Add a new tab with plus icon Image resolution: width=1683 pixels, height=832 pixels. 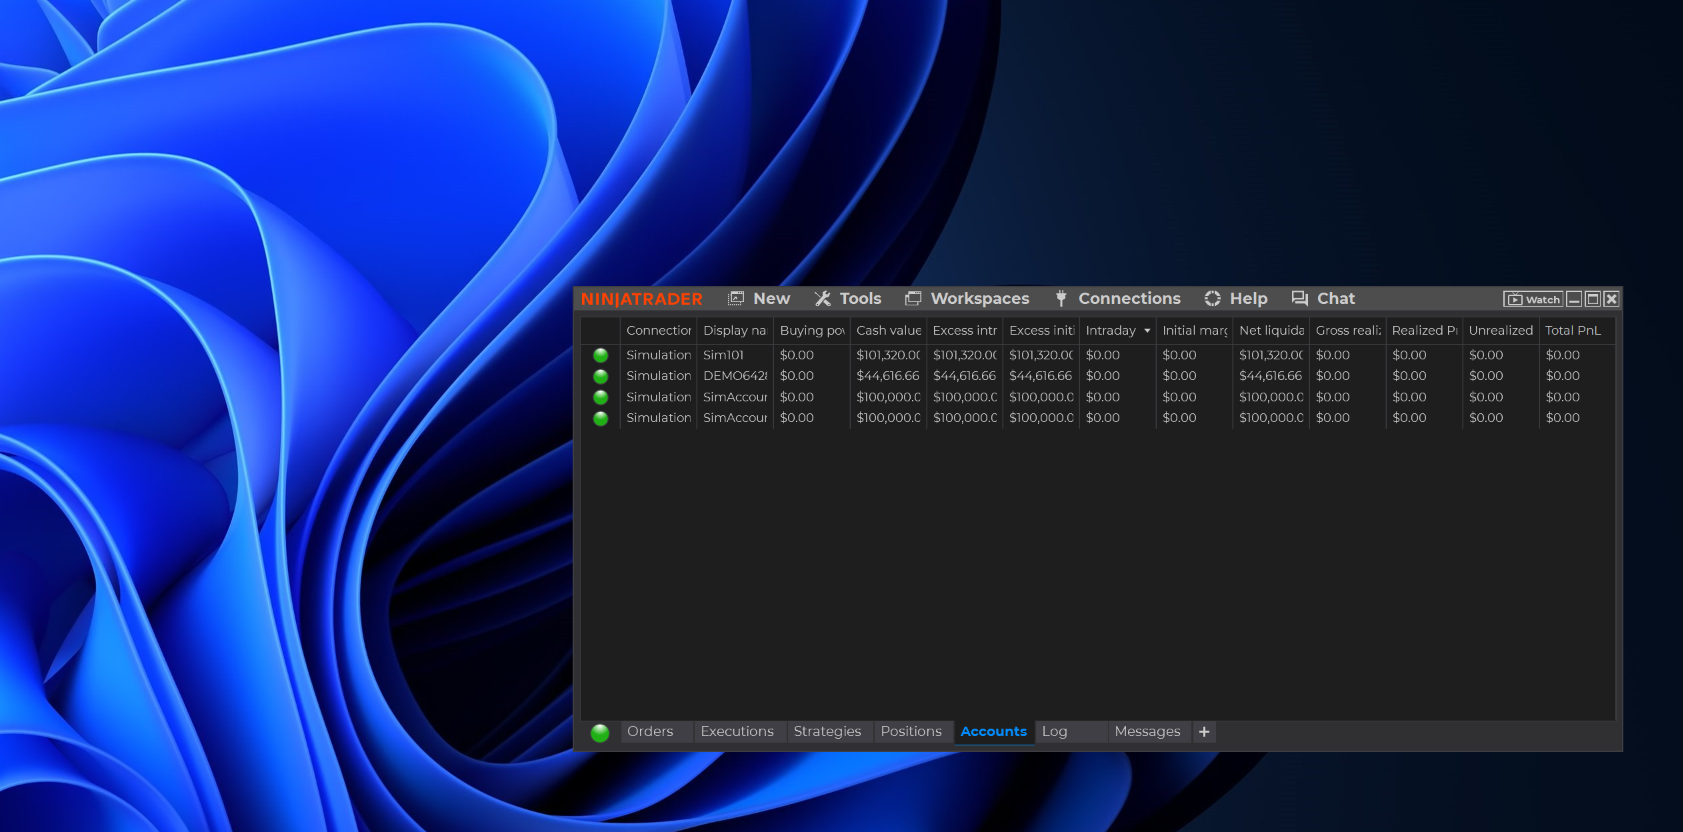point(1204,732)
